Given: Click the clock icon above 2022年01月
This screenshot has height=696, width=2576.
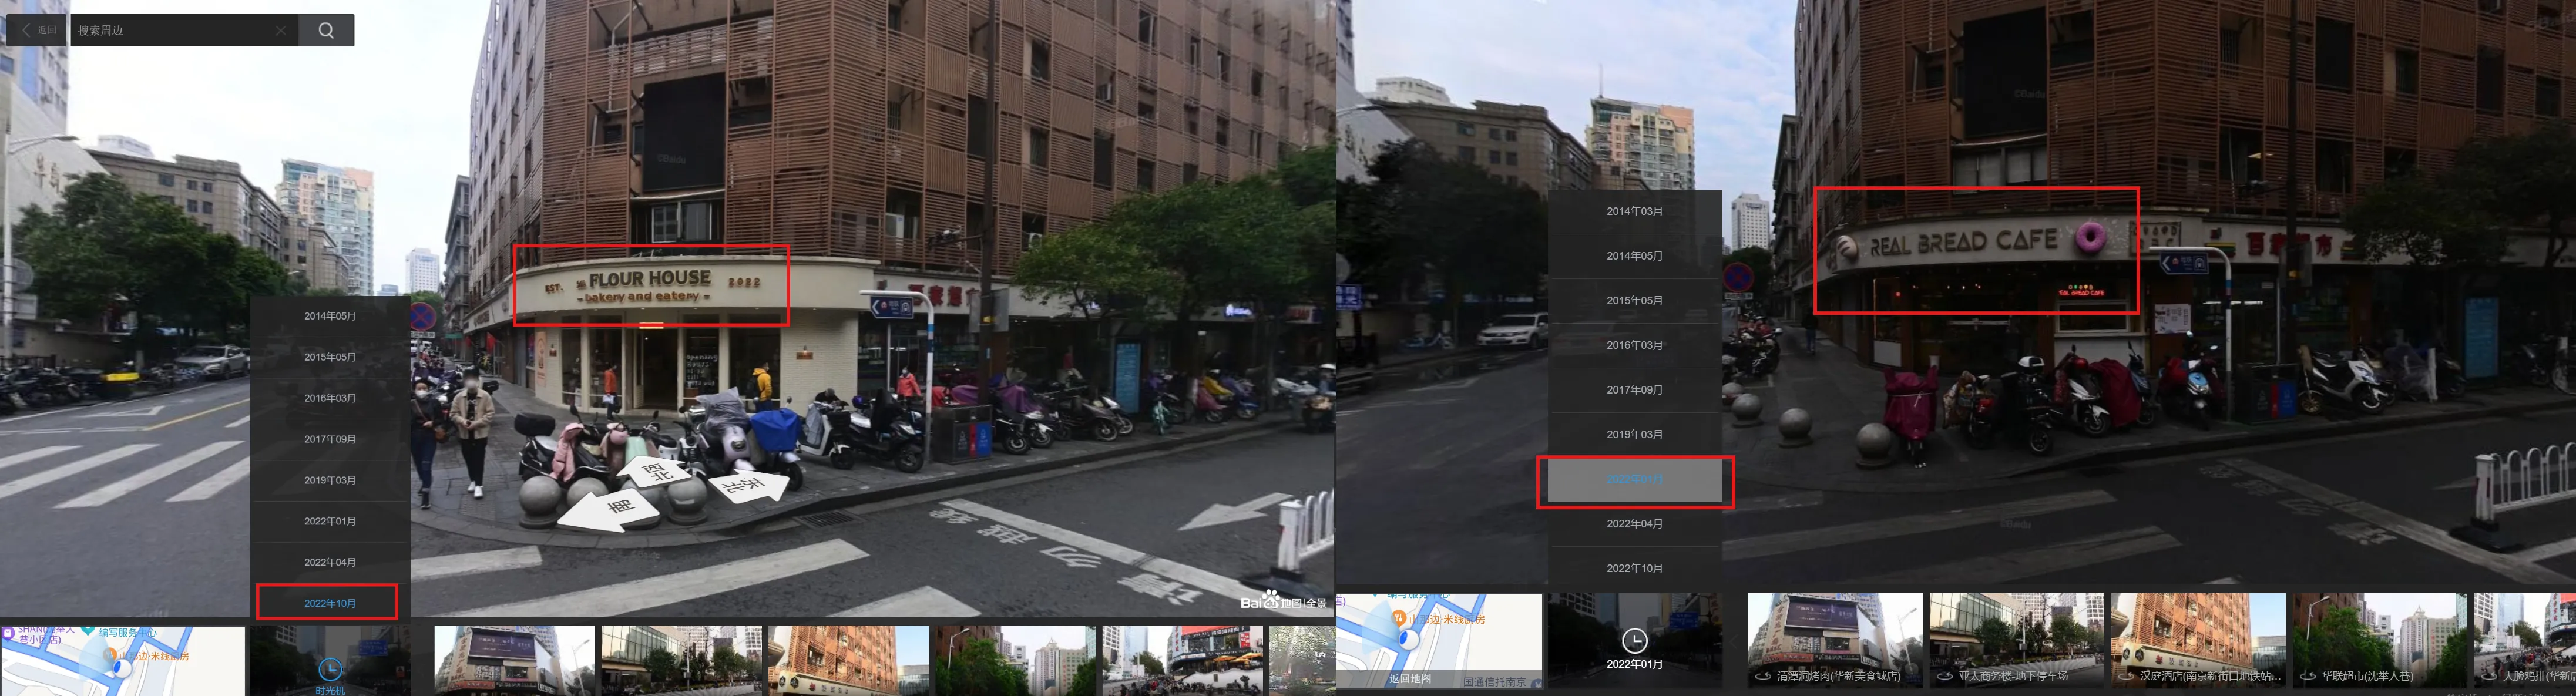Looking at the screenshot, I should click(x=1634, y=641).
